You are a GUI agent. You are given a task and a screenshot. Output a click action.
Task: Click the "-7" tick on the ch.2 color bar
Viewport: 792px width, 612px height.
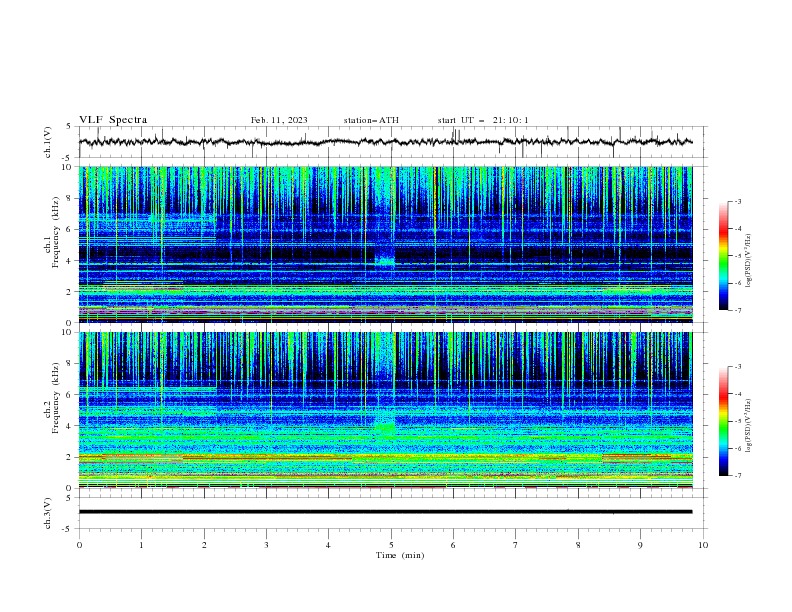pos(737,475)
